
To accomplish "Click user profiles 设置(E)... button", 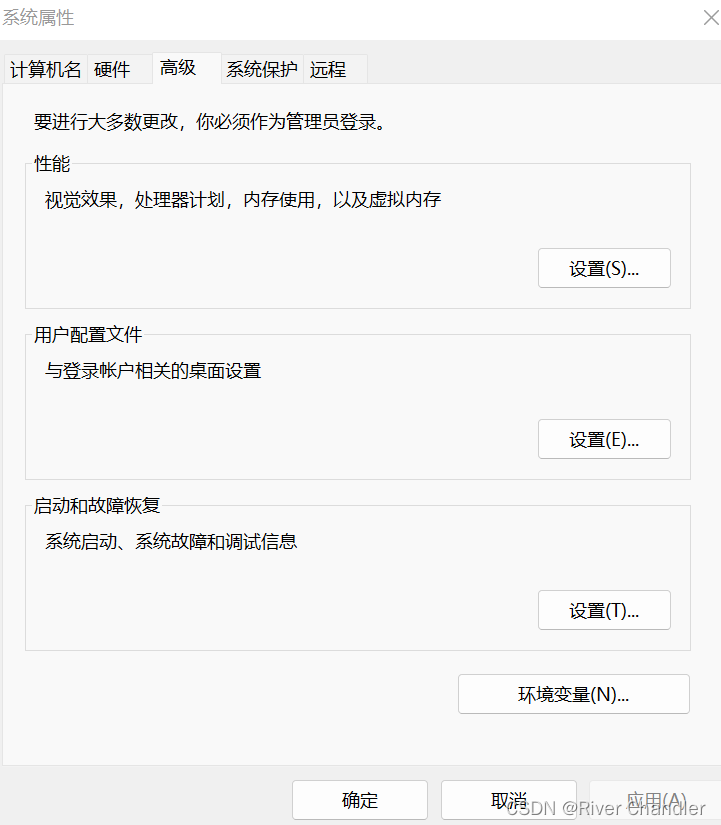I will [x=604, y=439].
